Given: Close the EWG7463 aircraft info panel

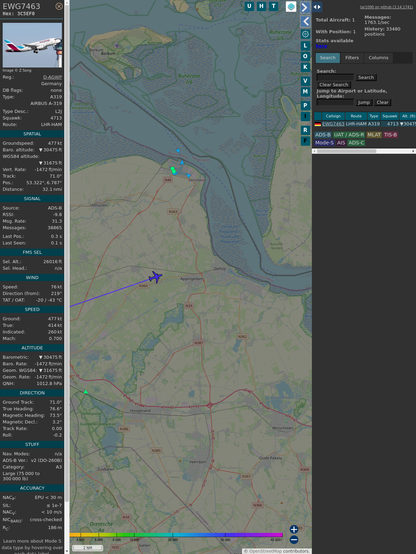Looking at the screenshot, I should [59, 6].
